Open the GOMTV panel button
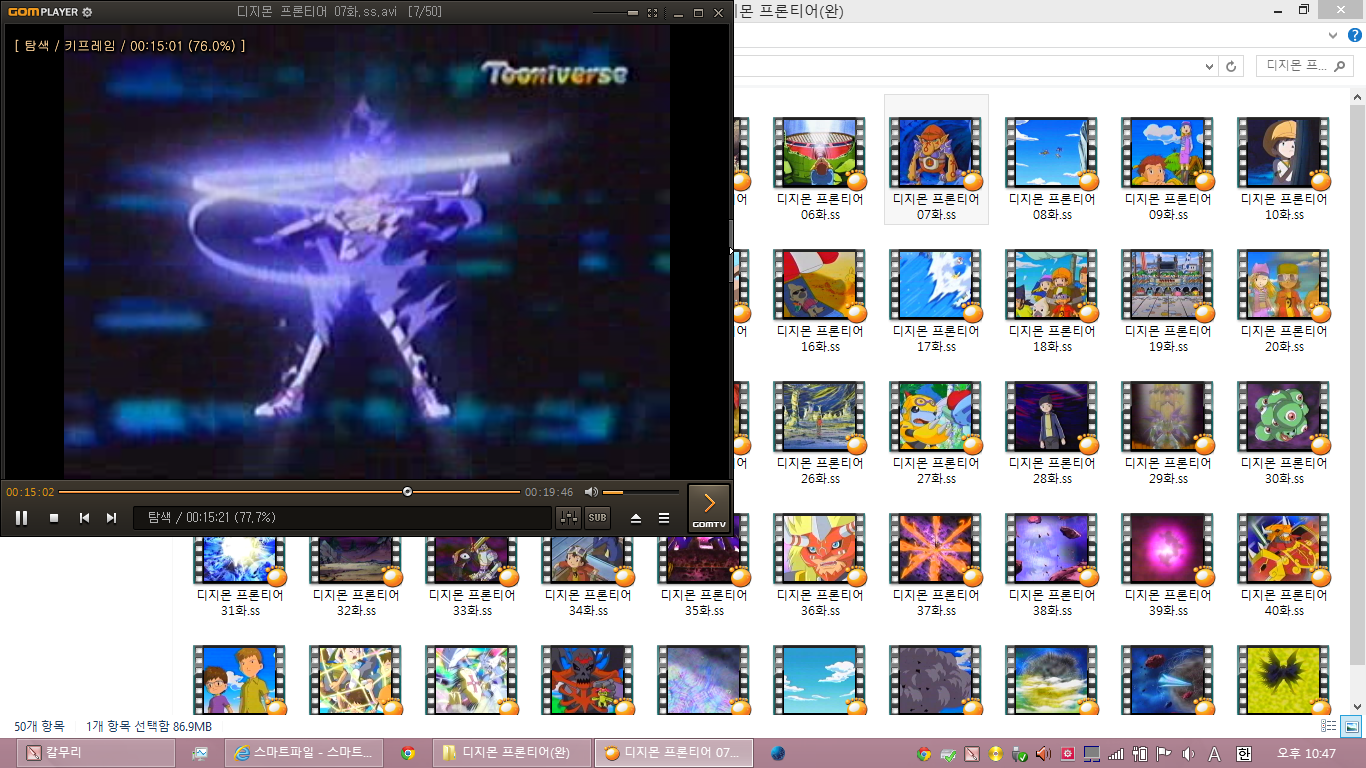The width and height of the screenshot is (1366, 768). pos(709,508)
